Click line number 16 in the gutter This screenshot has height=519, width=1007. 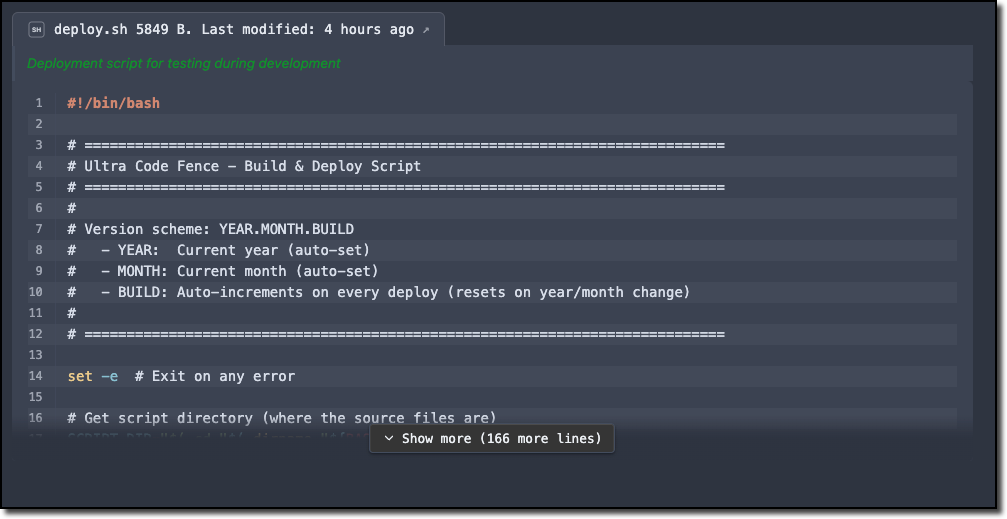pyautogui.click(x=36, y=418)
